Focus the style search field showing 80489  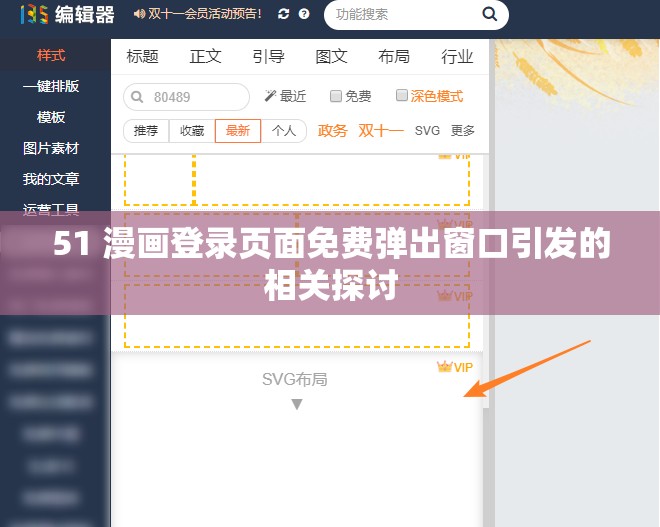(186, 97)
